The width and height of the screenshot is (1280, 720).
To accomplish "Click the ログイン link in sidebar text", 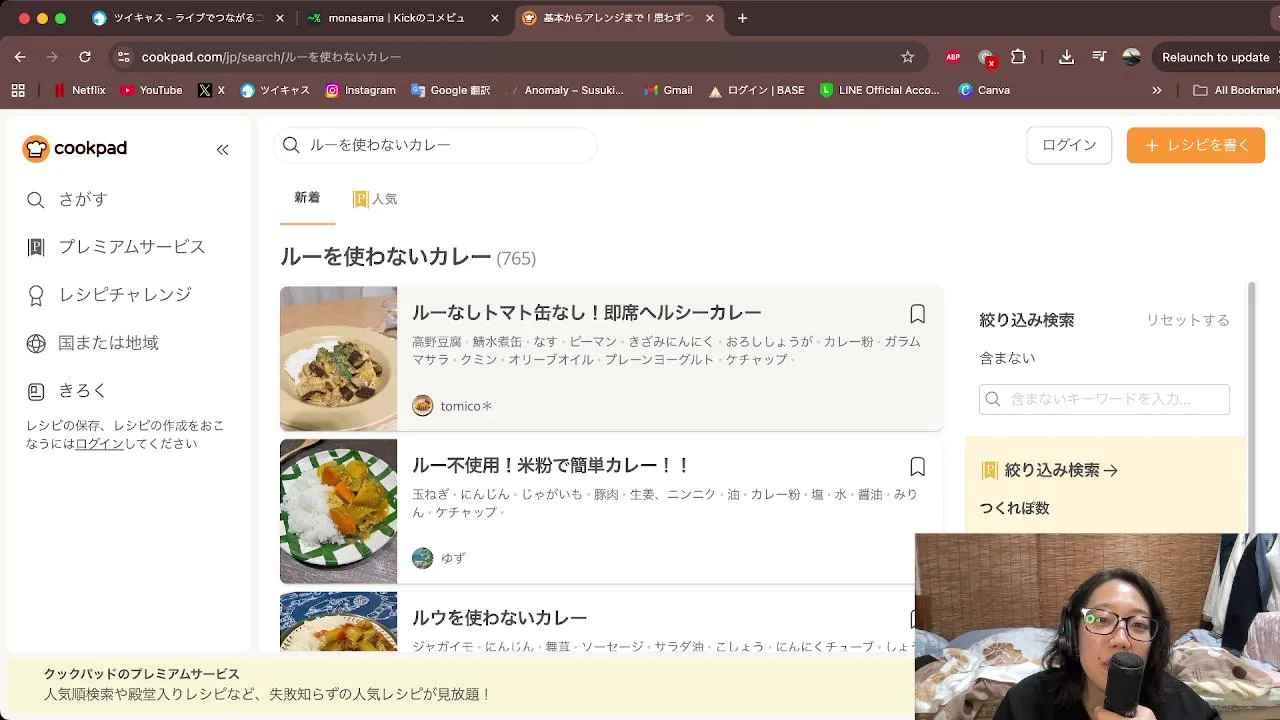I will pyautogui.click(x=100, y=444).
